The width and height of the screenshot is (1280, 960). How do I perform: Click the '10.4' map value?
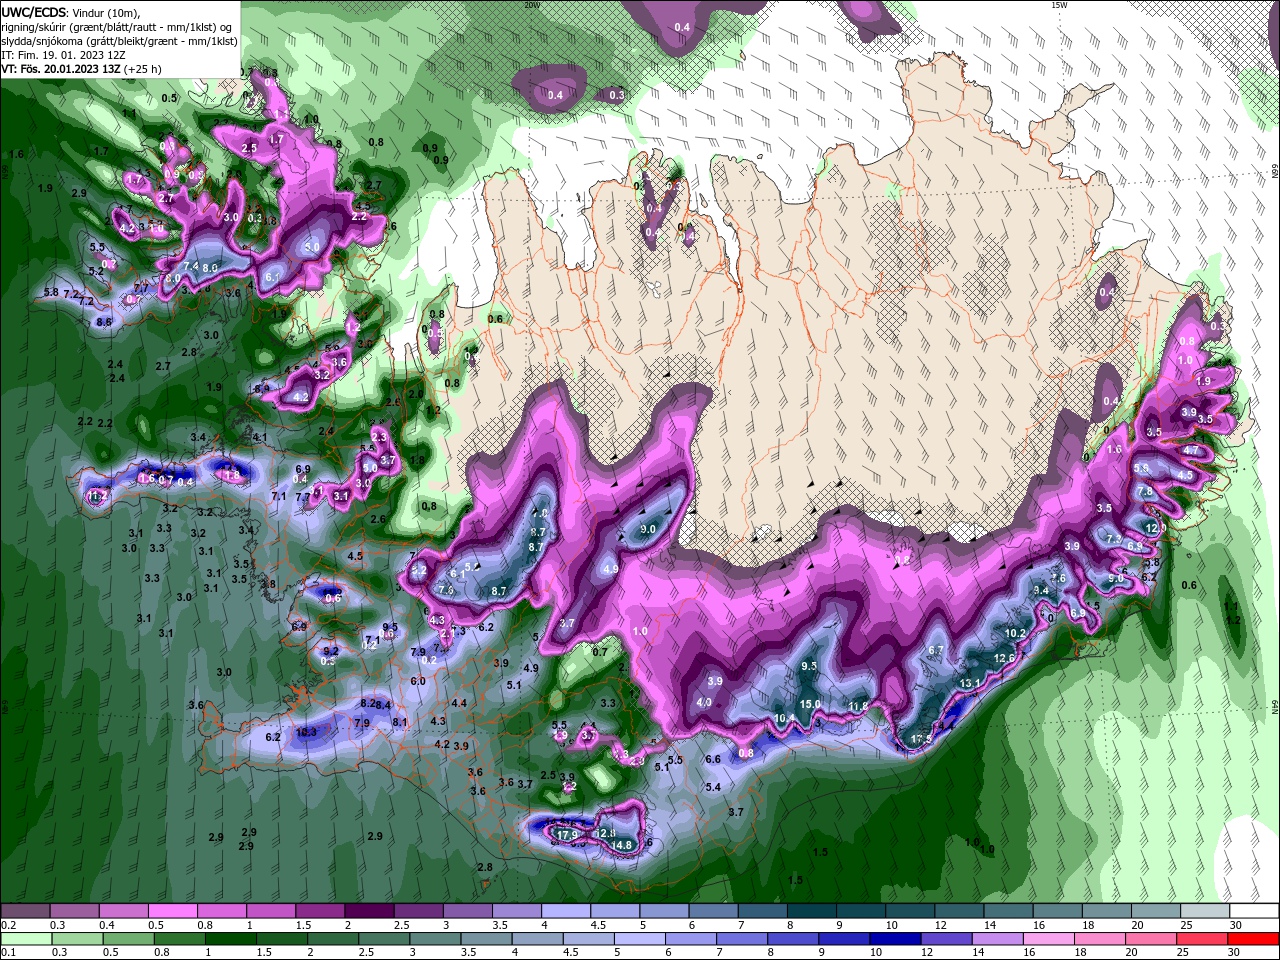784,718
